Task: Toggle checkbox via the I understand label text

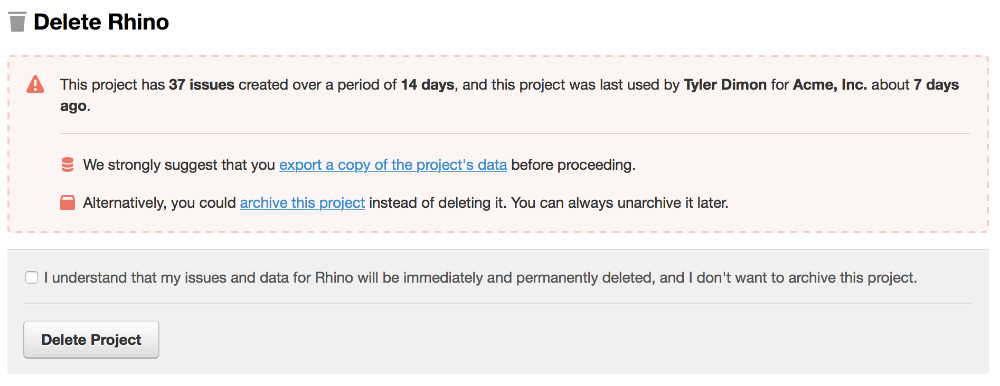Action: [x=480, y=279]
